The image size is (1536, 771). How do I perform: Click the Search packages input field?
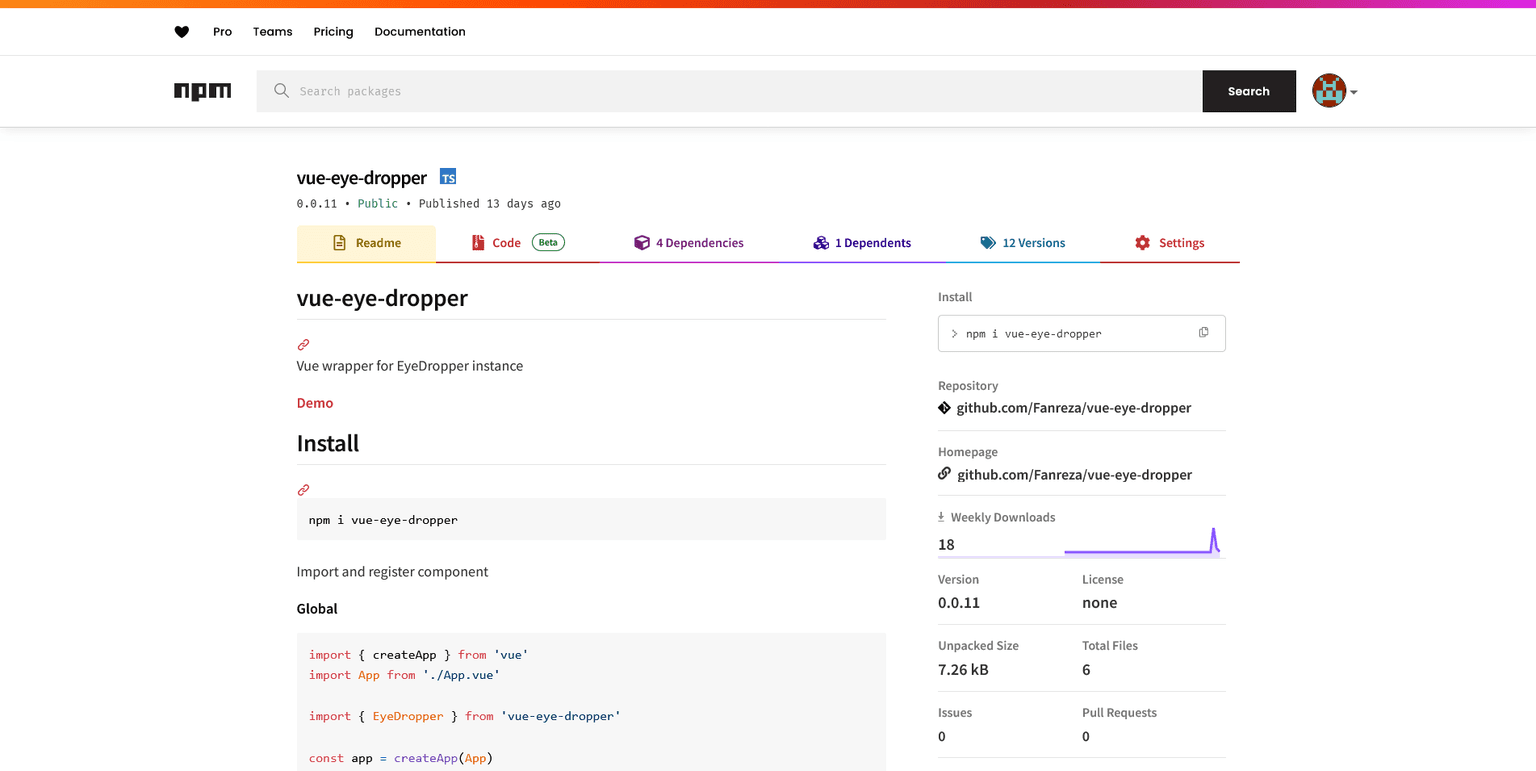(x=730, y=91)
